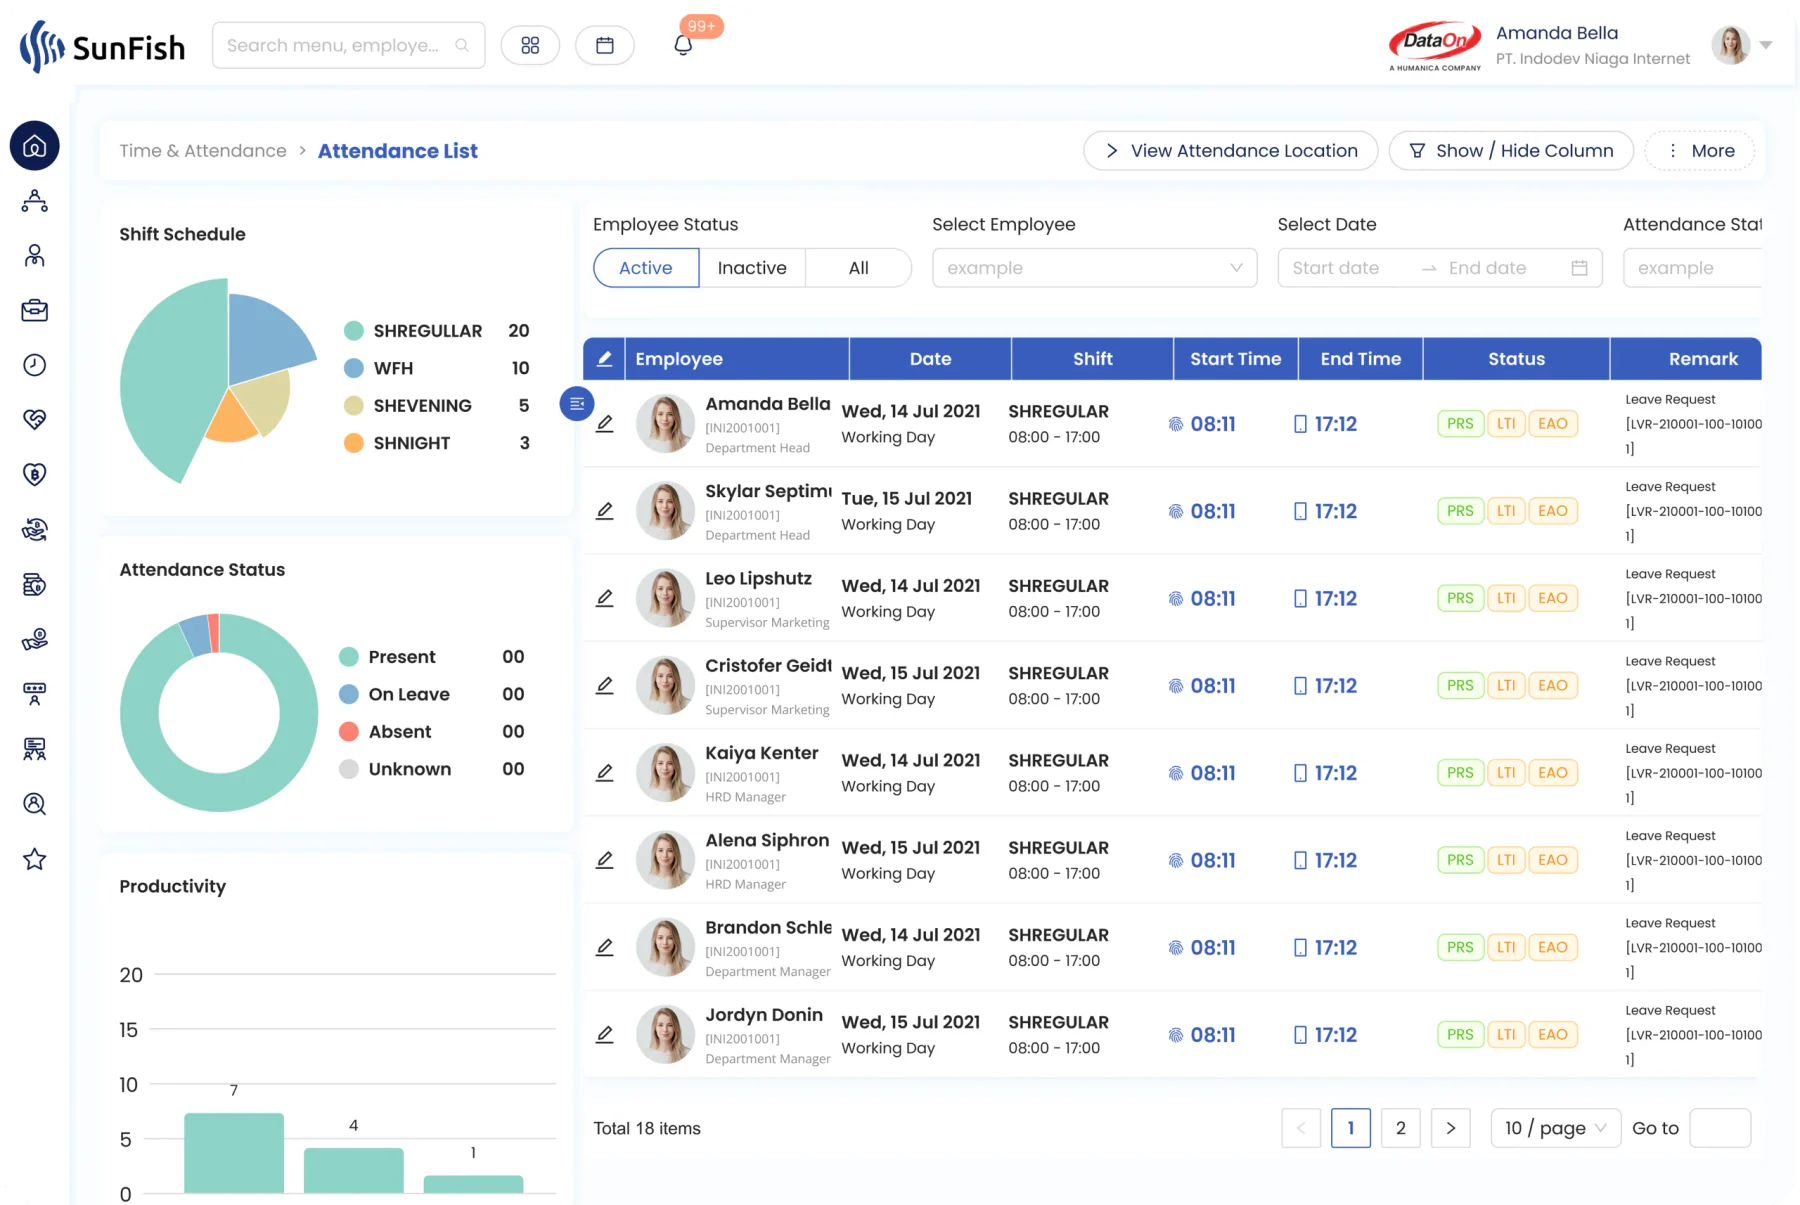Image resolution: width=1800 pixels, height=1205 pixels.
Task: Click the Start date input
Action: point(1336,268)
